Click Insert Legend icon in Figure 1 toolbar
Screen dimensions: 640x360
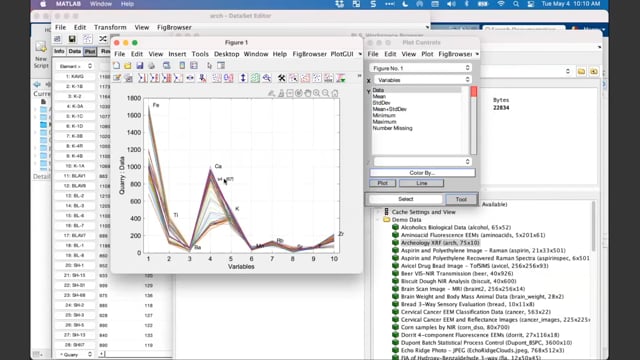coord(194,66)
